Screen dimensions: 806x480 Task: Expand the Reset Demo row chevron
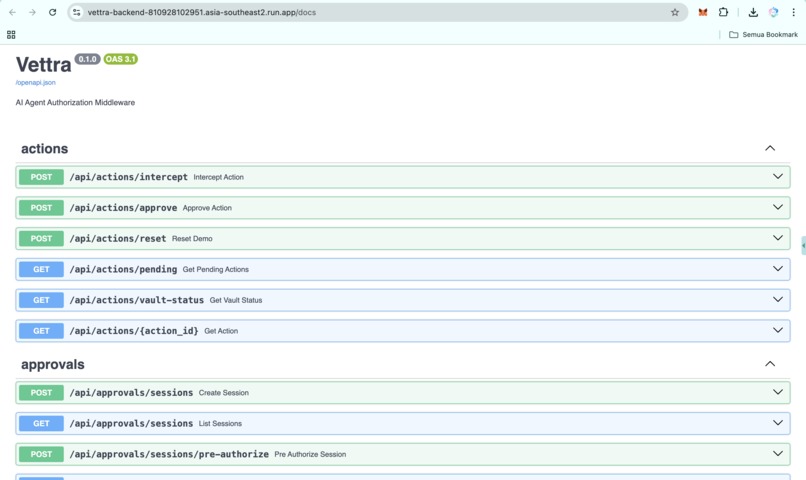point(778,238)
